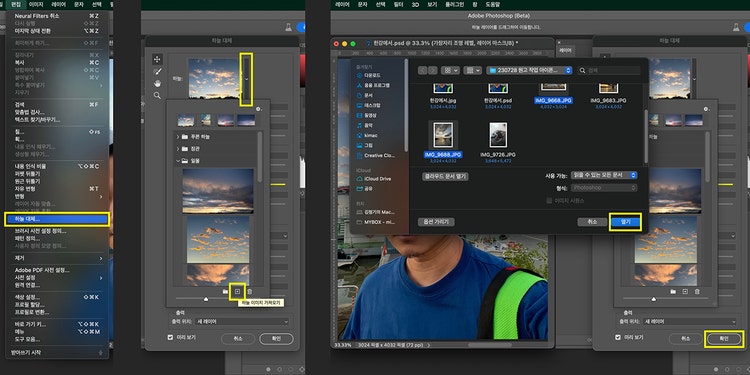This screenshot has width=750, height=375.
Task: Collapse the 일몰 sky folder chevron above the tooltip
Action: (178, 161)
